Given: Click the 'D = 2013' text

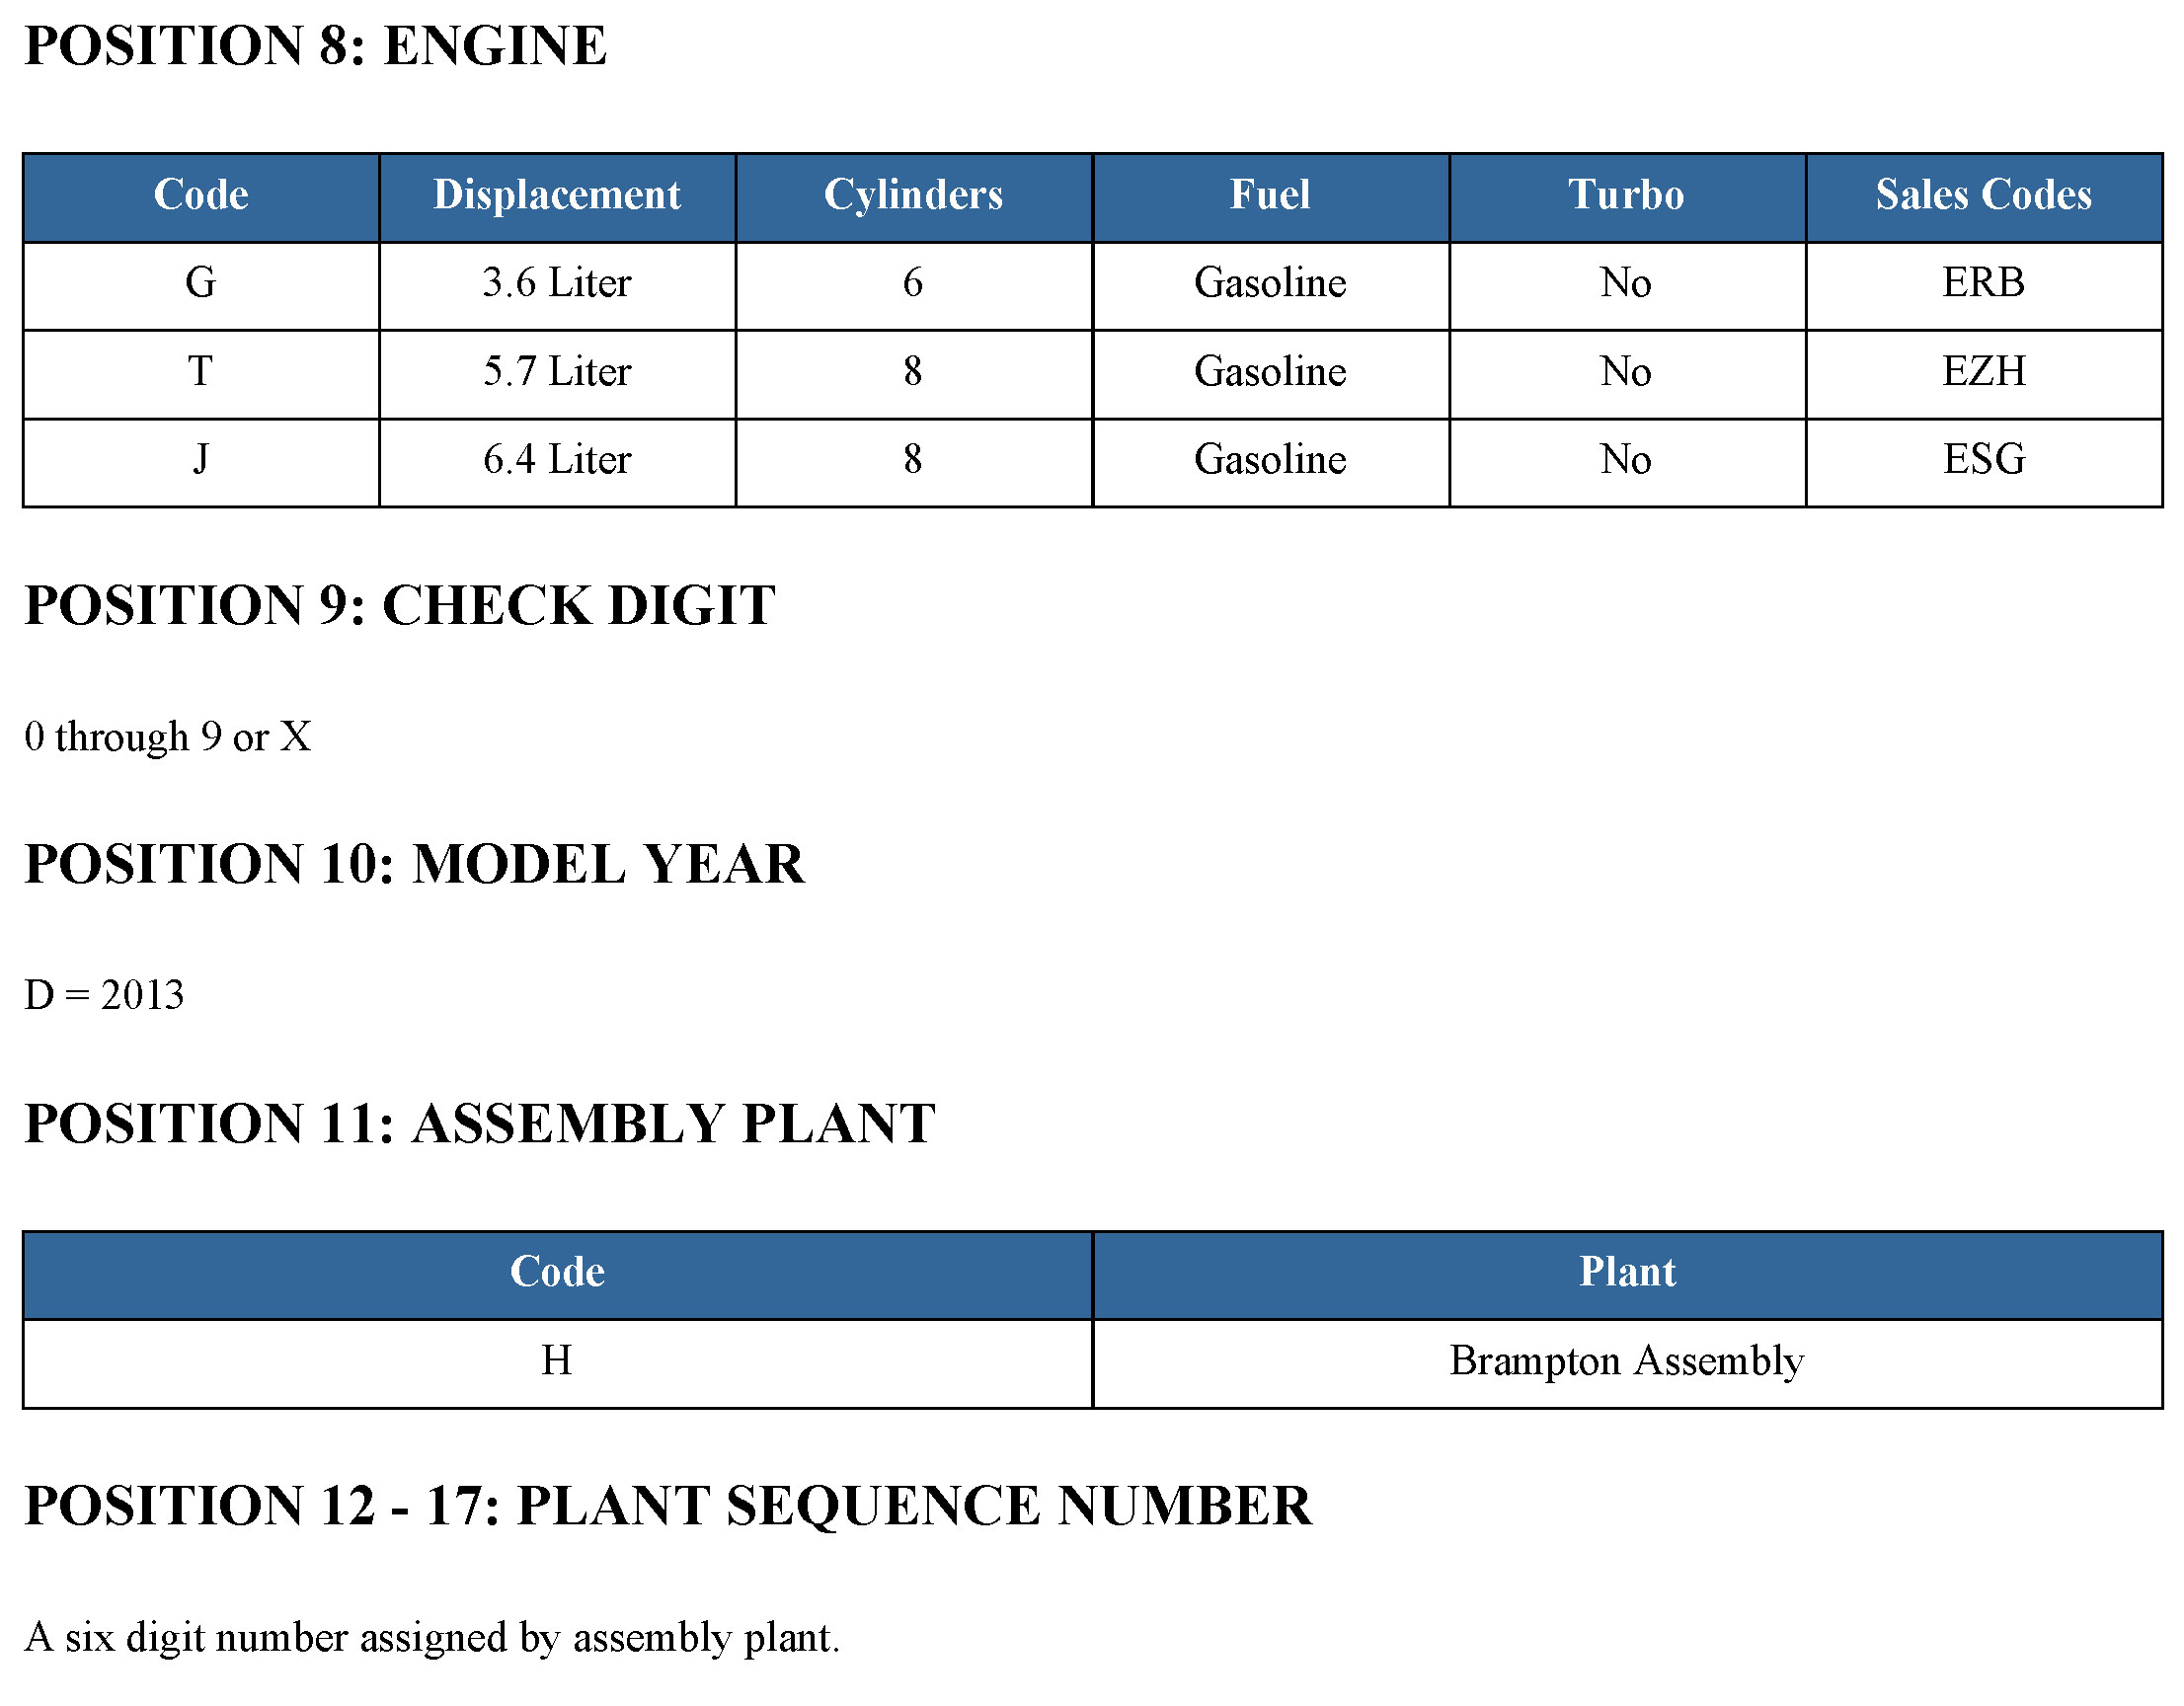Looking at the screenshot, I should pyautogui.click(x=105, y=995).
